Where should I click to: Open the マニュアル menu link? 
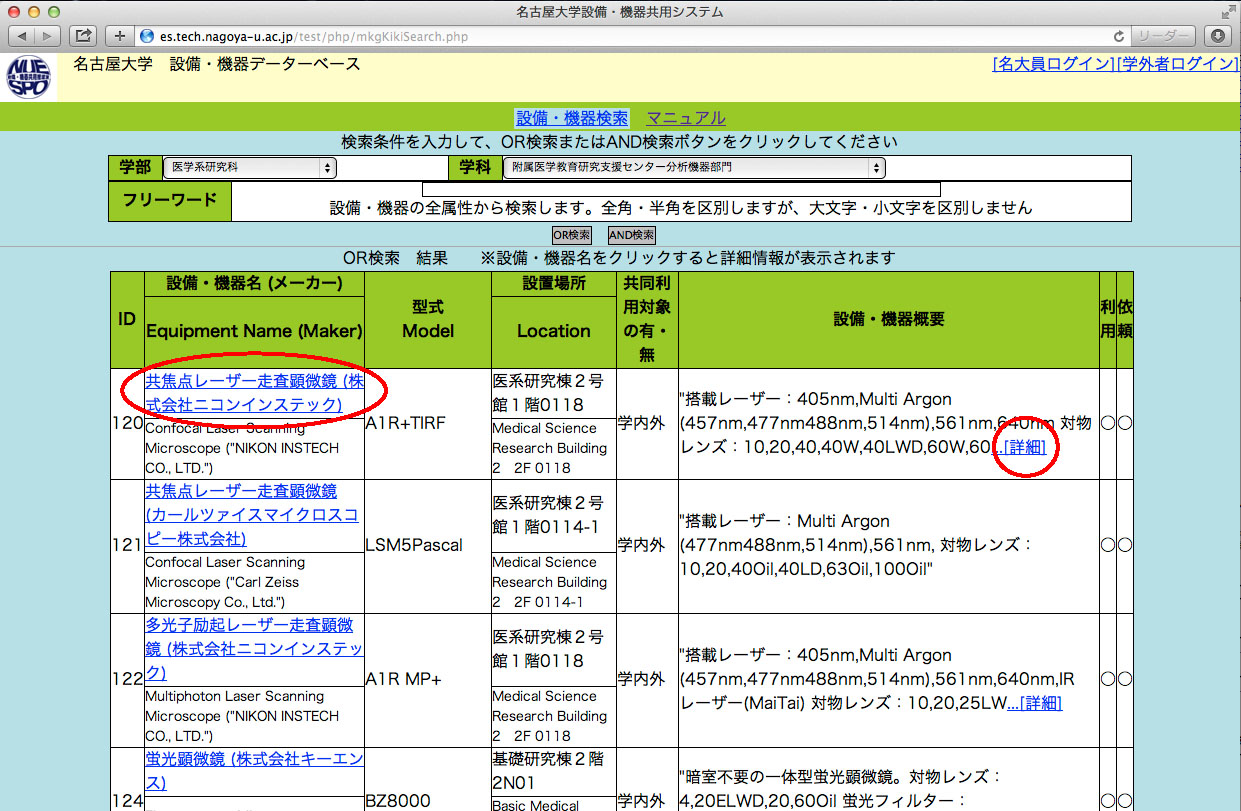[x=686, y=118]
